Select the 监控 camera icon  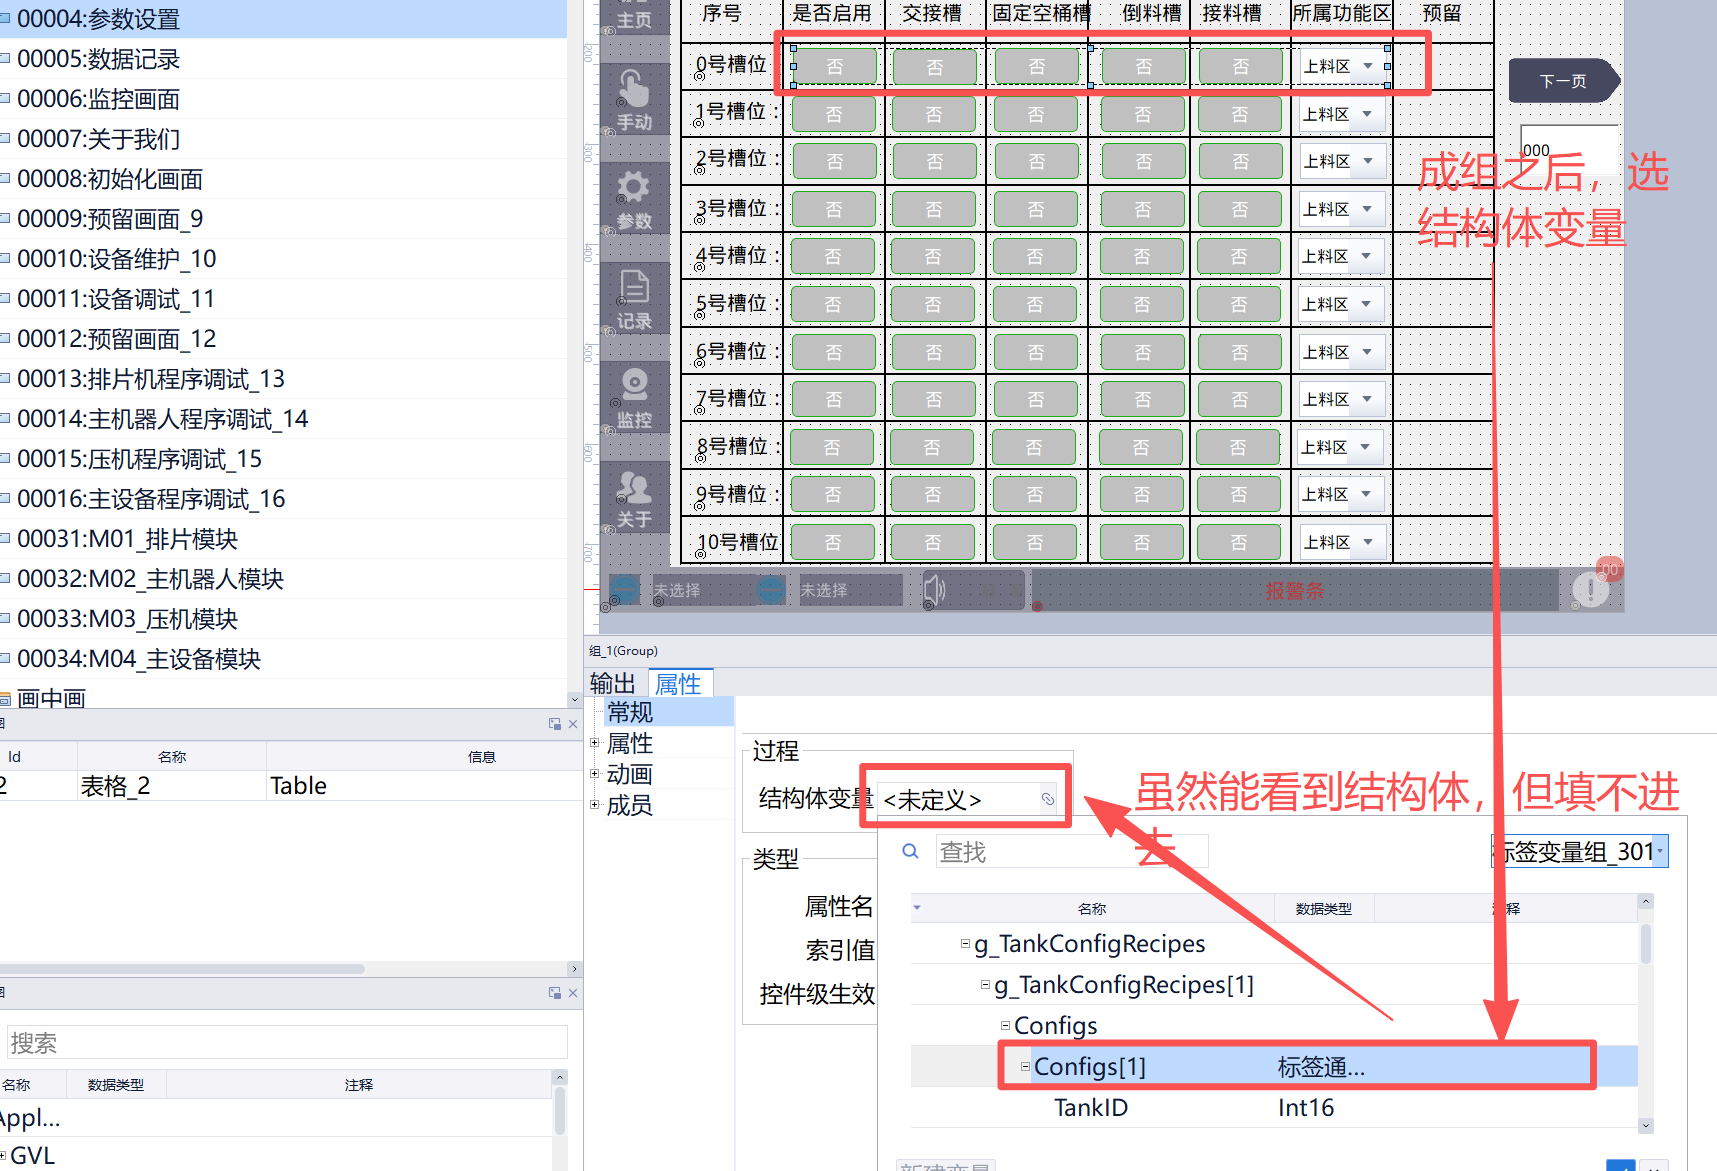(x=634, y=385)
